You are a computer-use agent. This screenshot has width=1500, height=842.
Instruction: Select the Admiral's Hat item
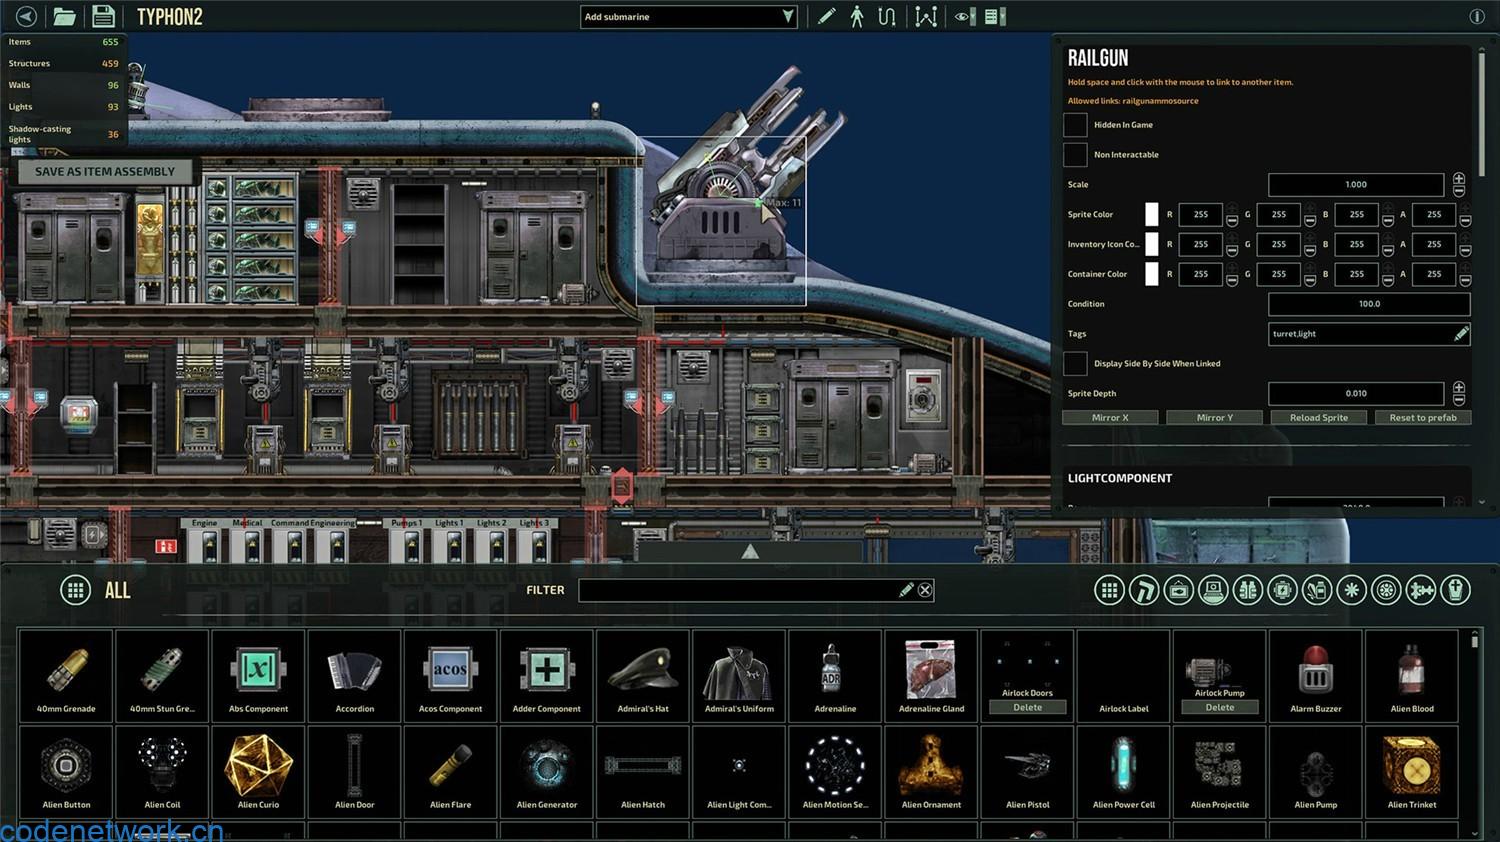(x=643, y=676)
